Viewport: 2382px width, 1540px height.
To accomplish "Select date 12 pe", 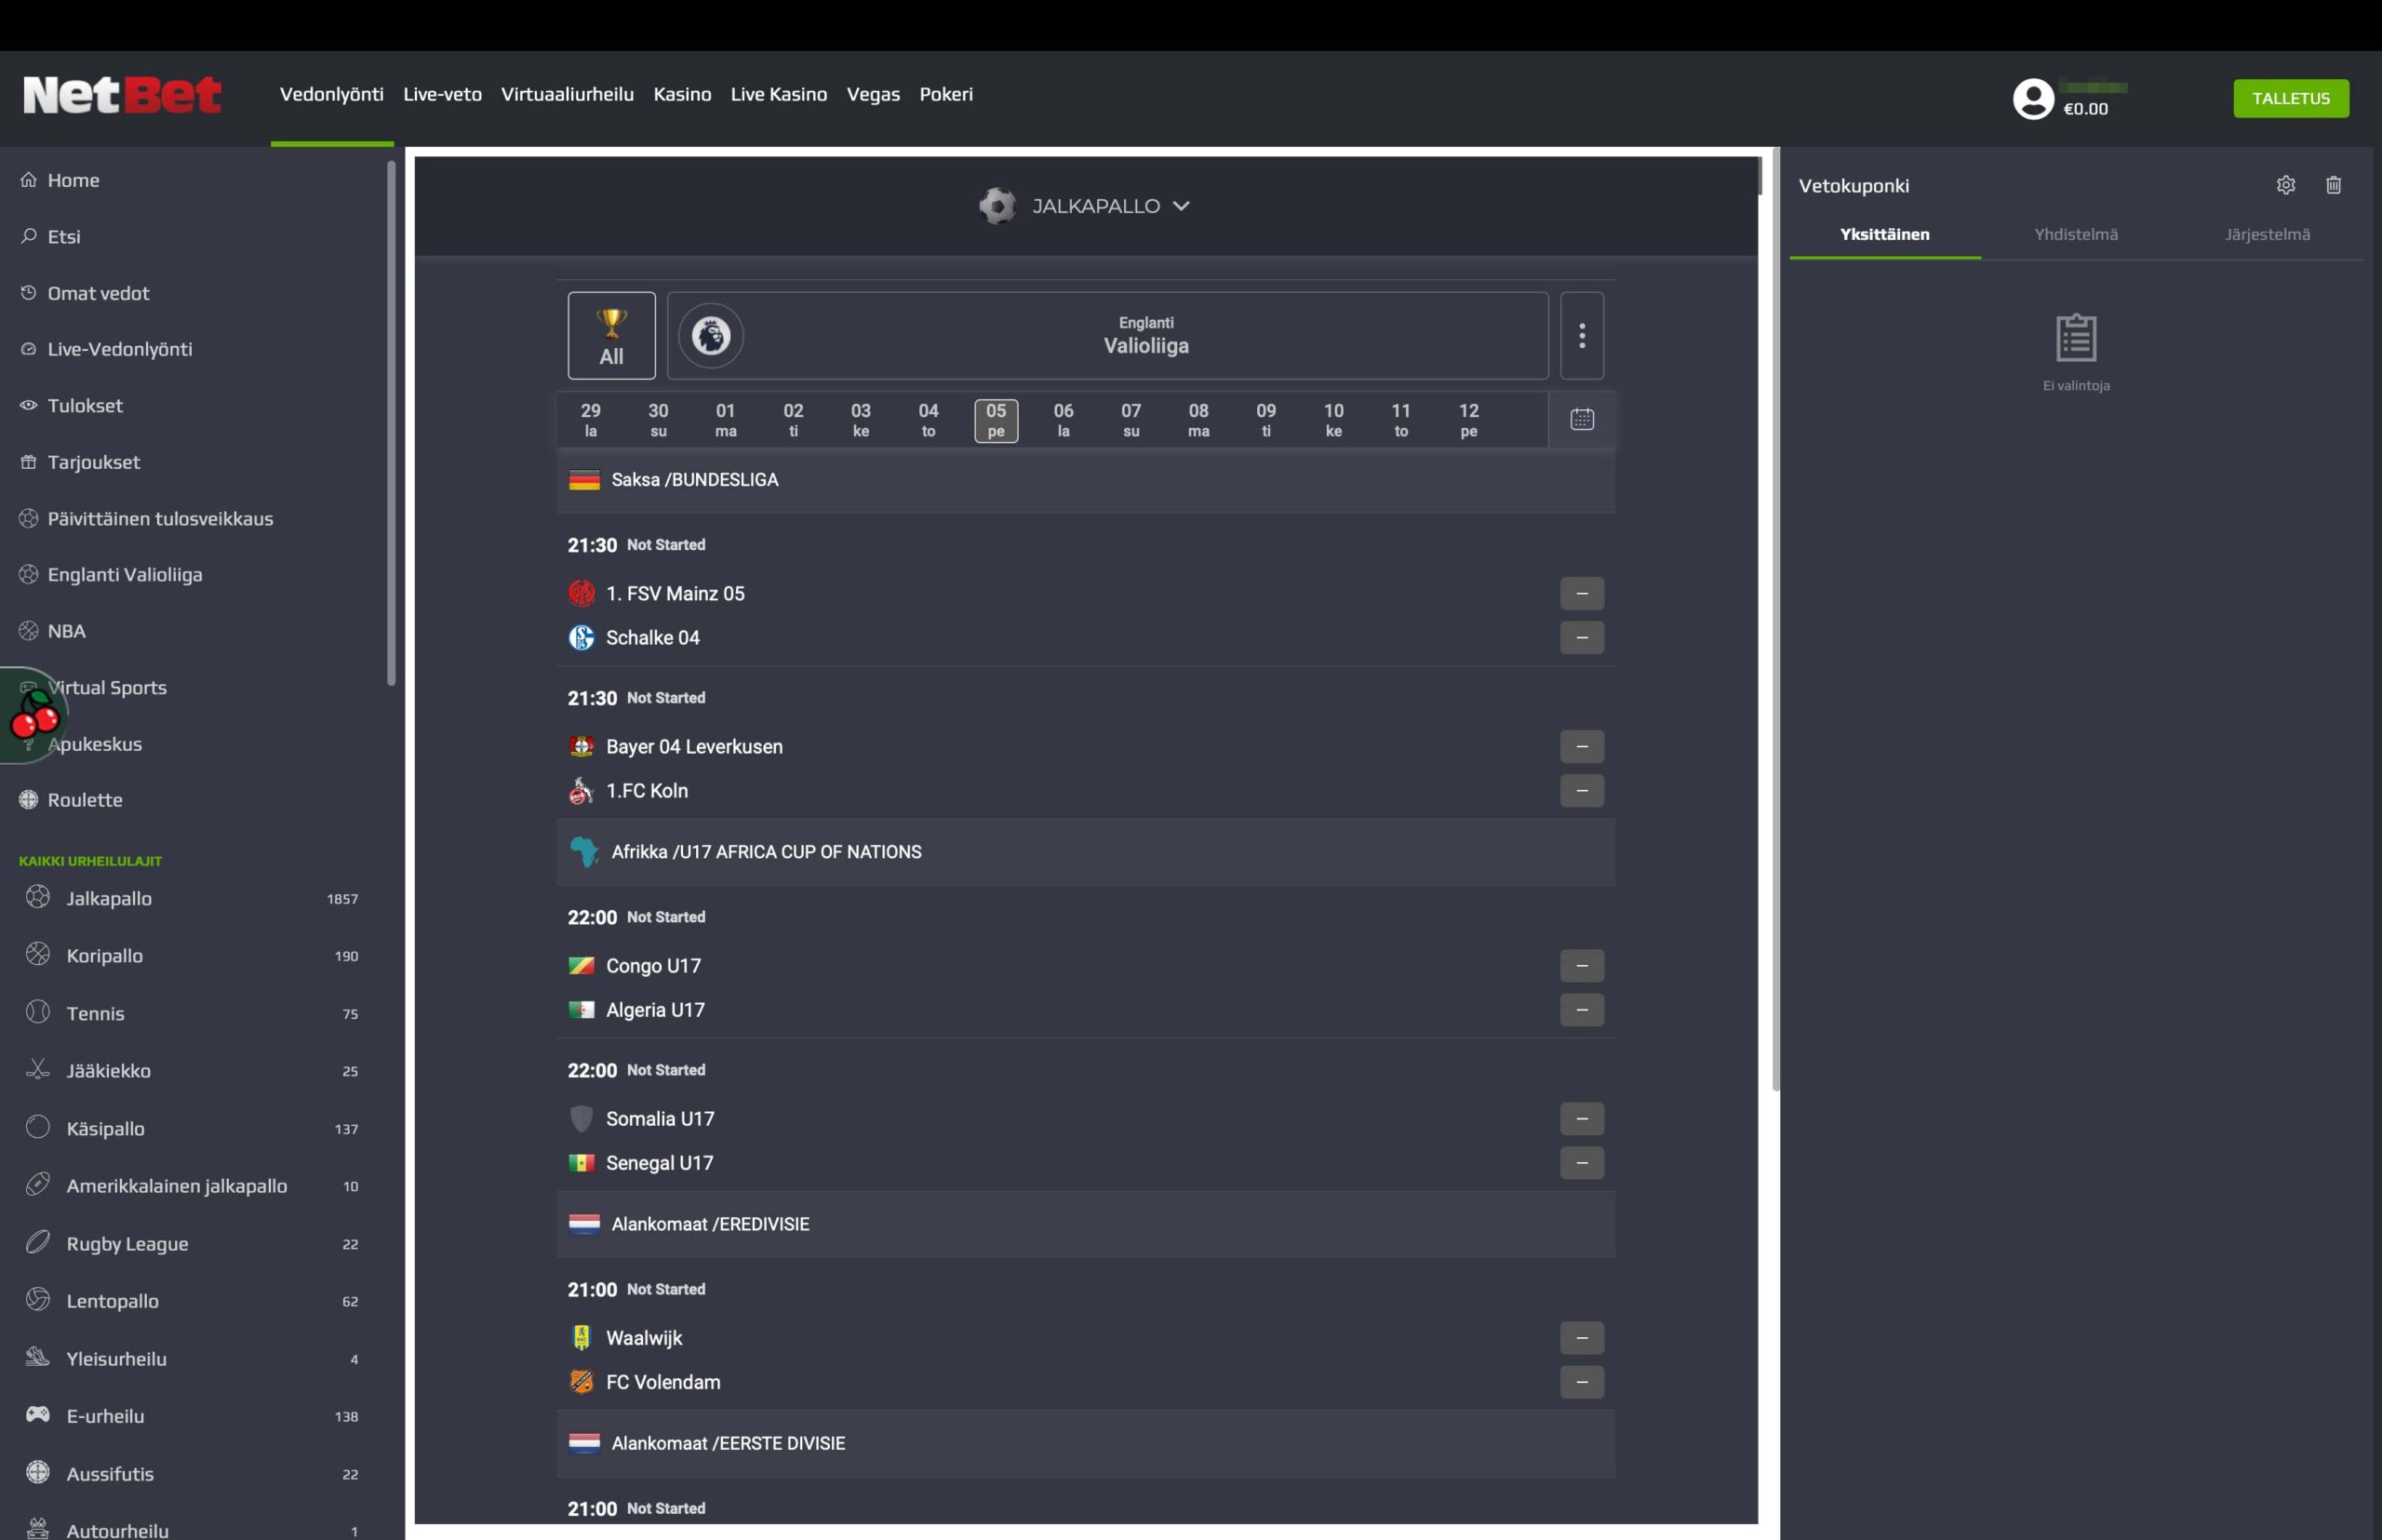I will [1468, 420].
